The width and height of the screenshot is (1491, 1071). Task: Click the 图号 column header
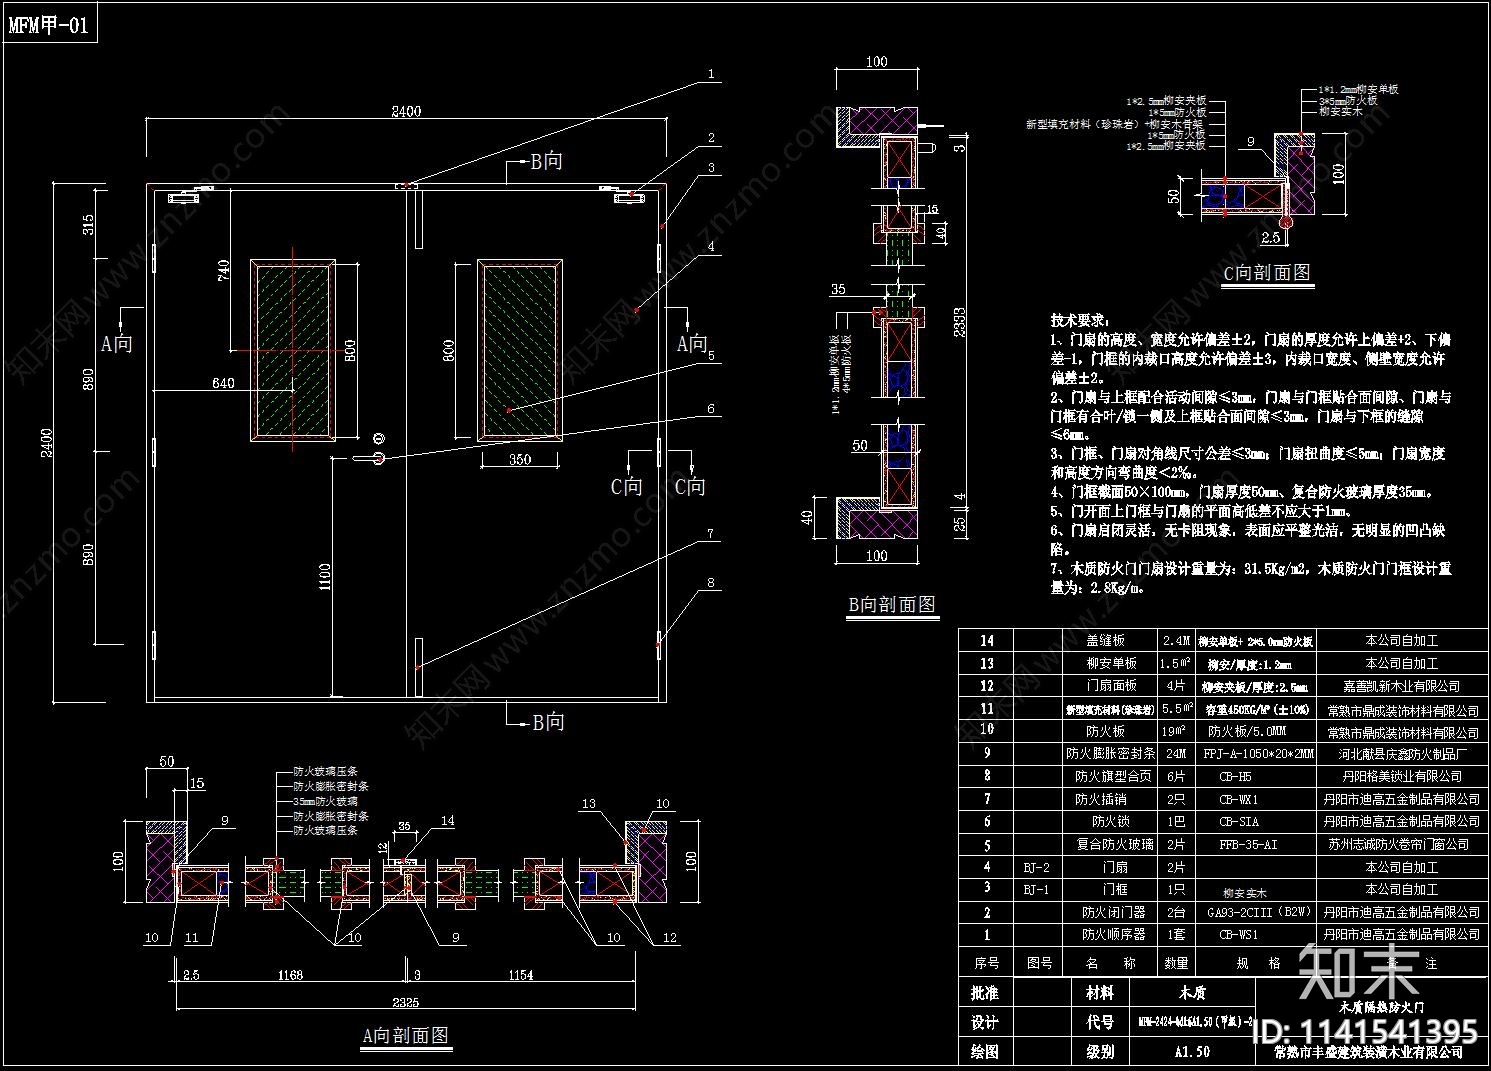(1038, 962)
